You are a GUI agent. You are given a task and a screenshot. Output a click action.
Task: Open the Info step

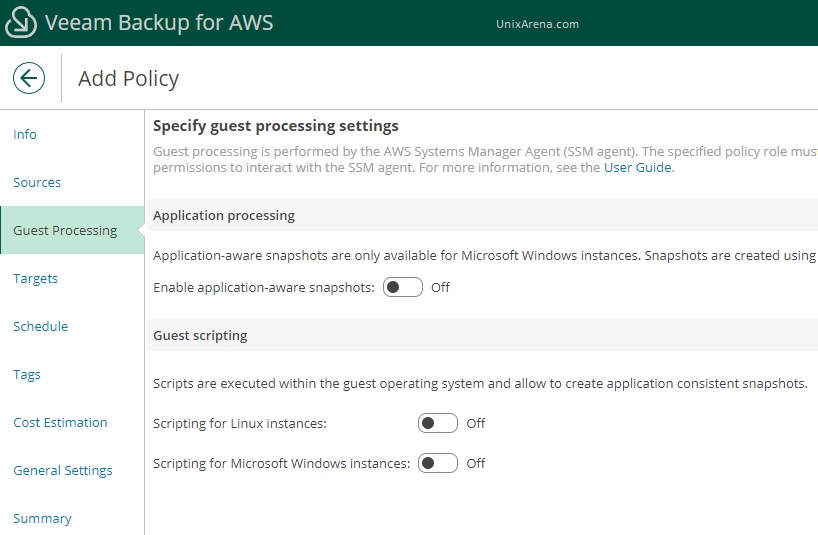coord(25,135)
